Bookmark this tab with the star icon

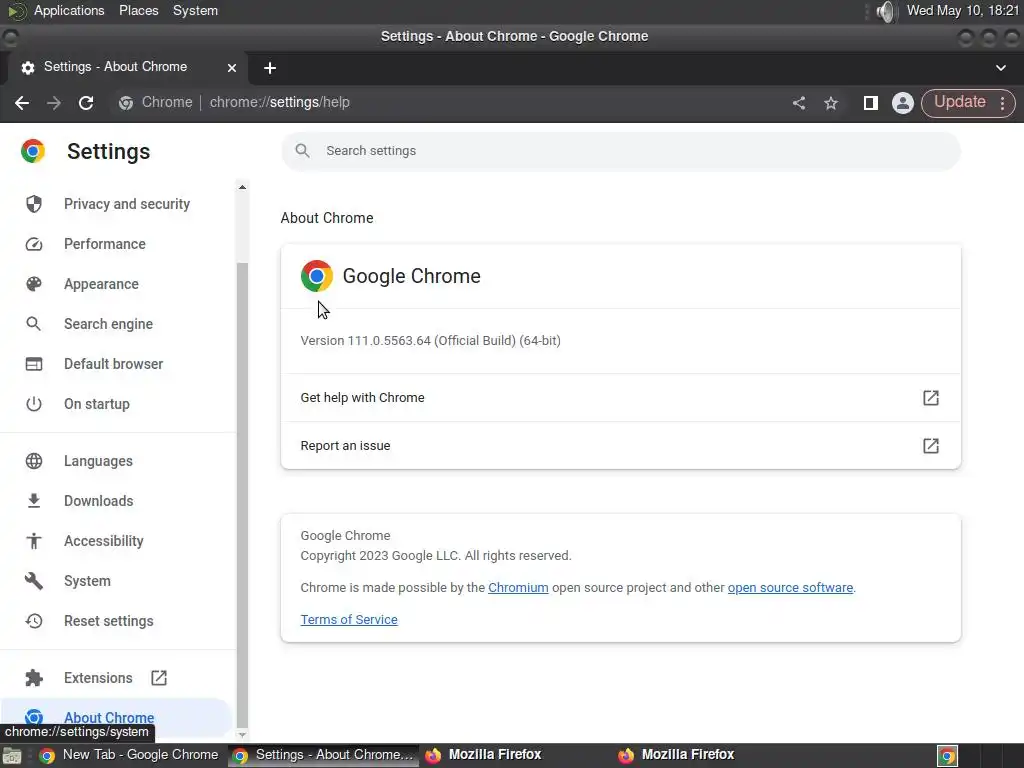pyautogui.click(x=831, y=103)
